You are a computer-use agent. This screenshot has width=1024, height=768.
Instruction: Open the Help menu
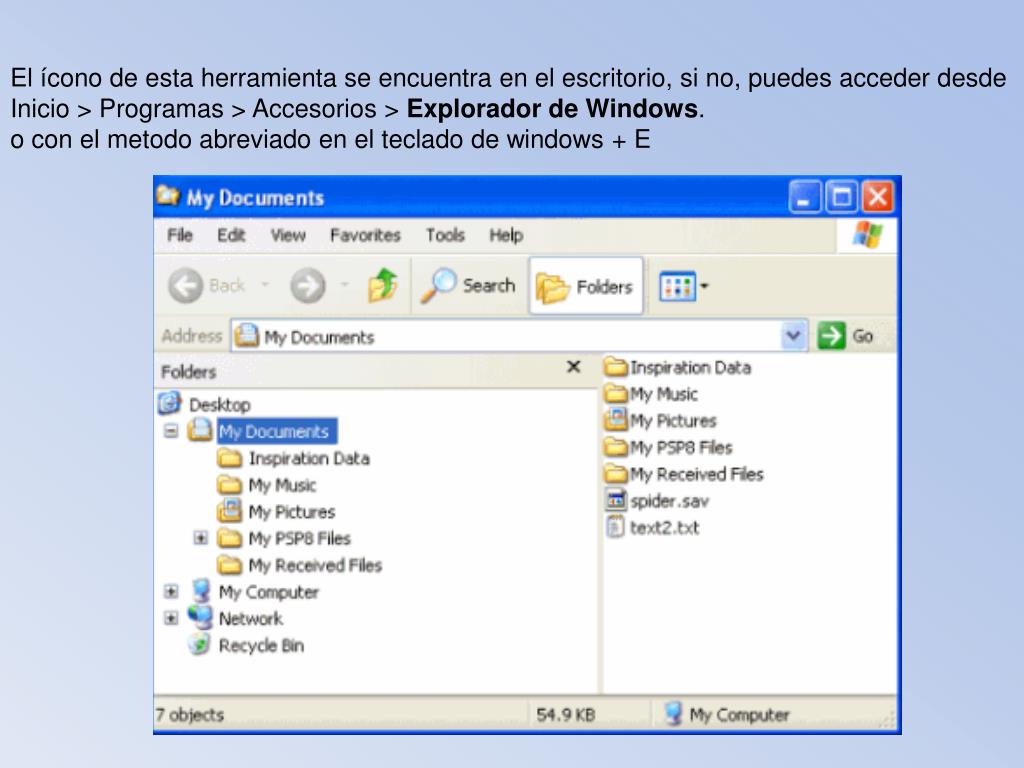coord(506,235)
